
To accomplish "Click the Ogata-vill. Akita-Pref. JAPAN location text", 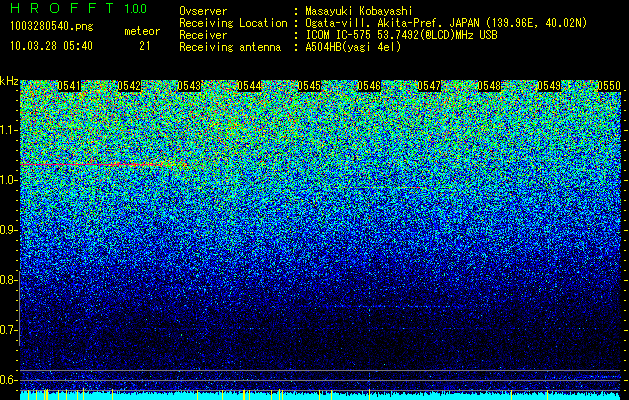I will click(446, 24).
